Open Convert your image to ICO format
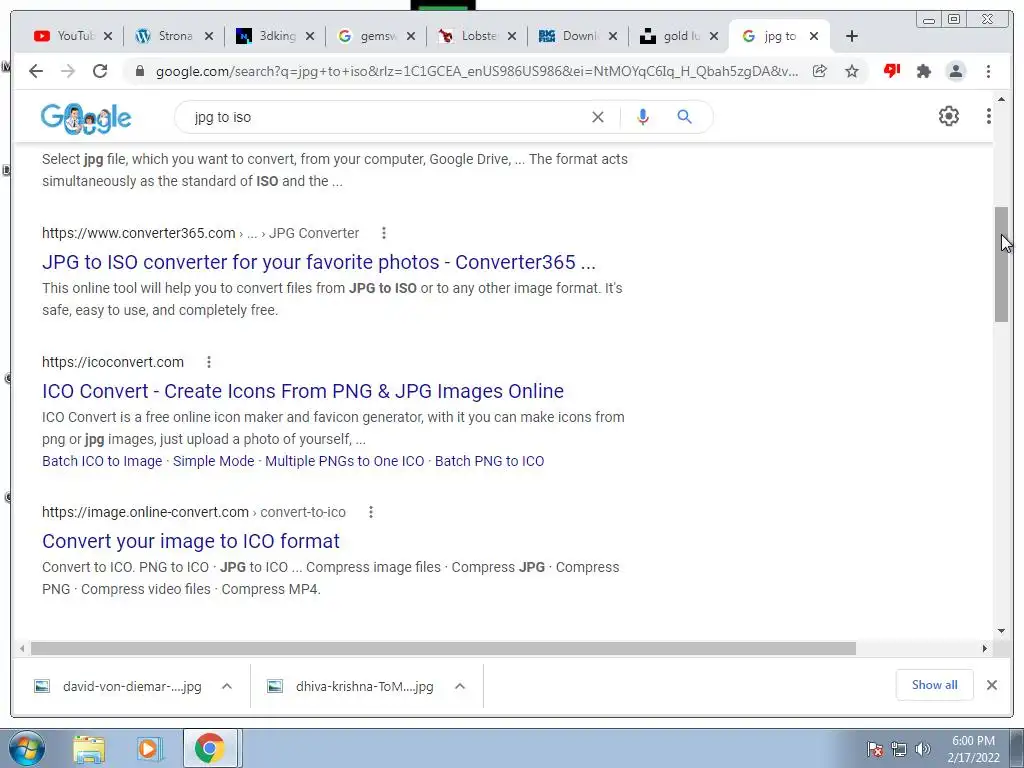 pyautogui.click(x=191, y=541)
